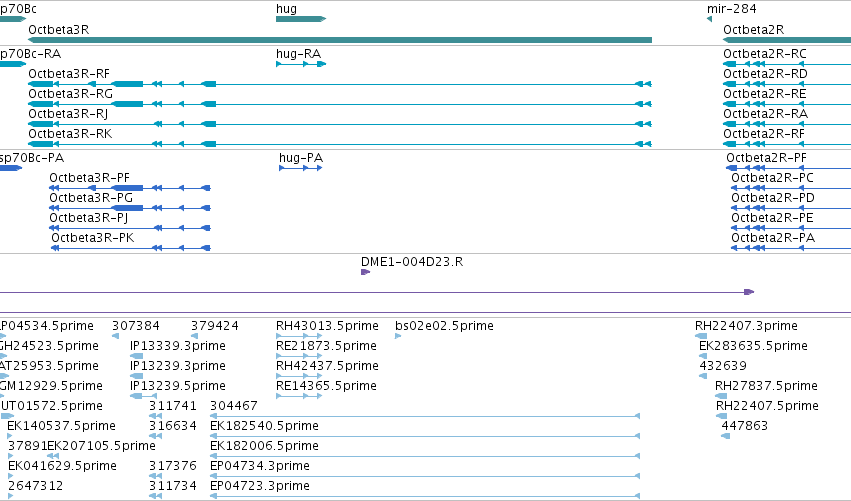Choose transcript Octbeta3R-RK

tap(70, 134)
